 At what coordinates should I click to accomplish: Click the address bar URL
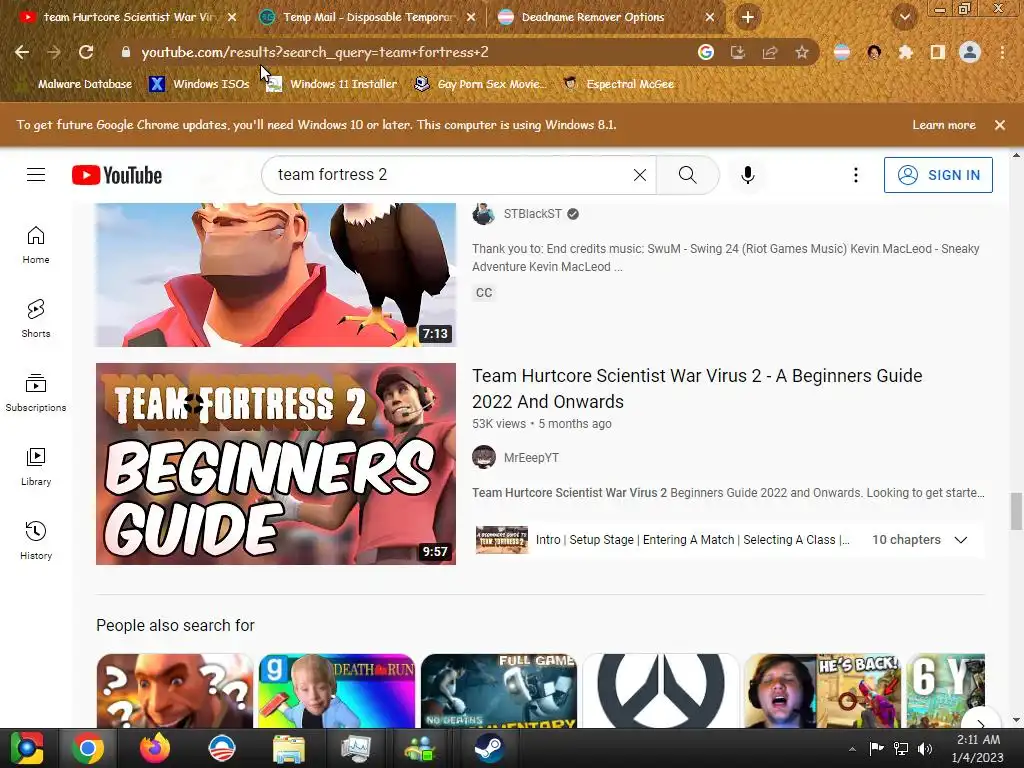[315, 52]
